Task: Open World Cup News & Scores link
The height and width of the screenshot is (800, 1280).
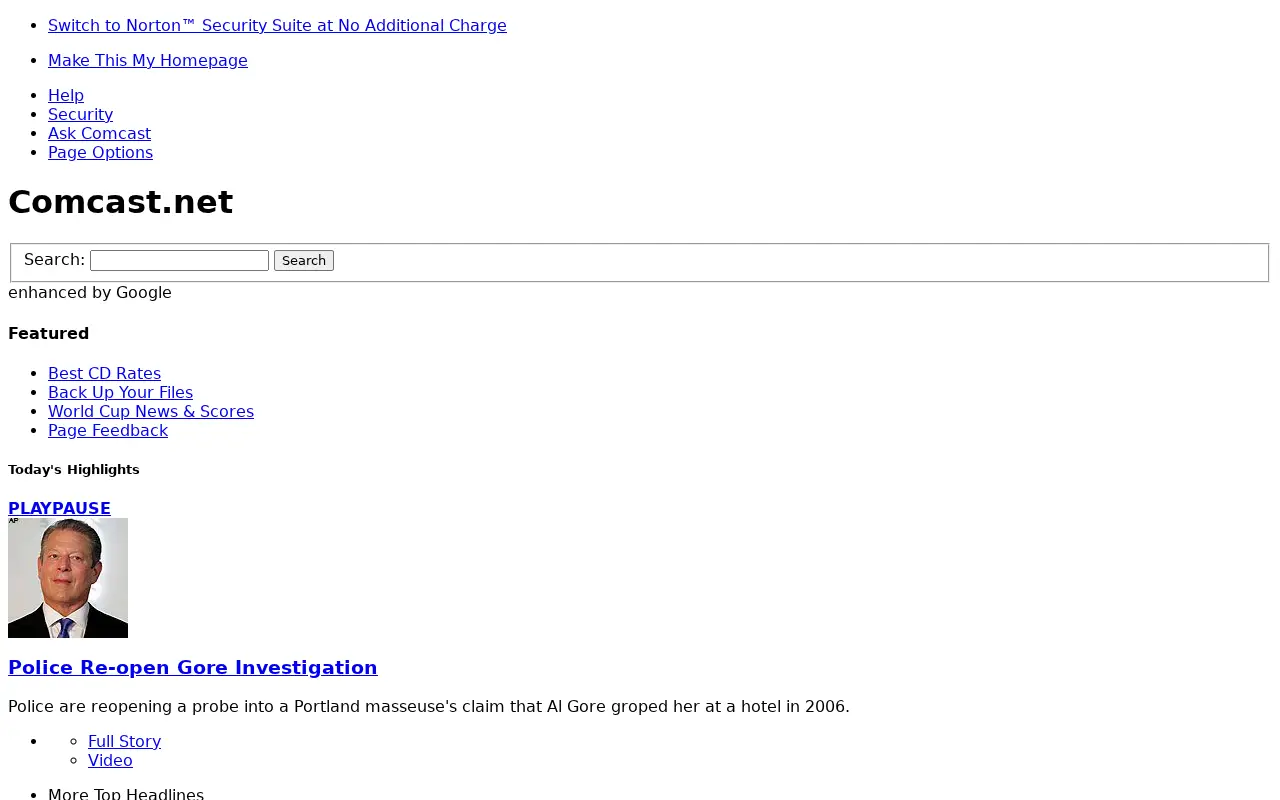Action: (x=151, y=411)
